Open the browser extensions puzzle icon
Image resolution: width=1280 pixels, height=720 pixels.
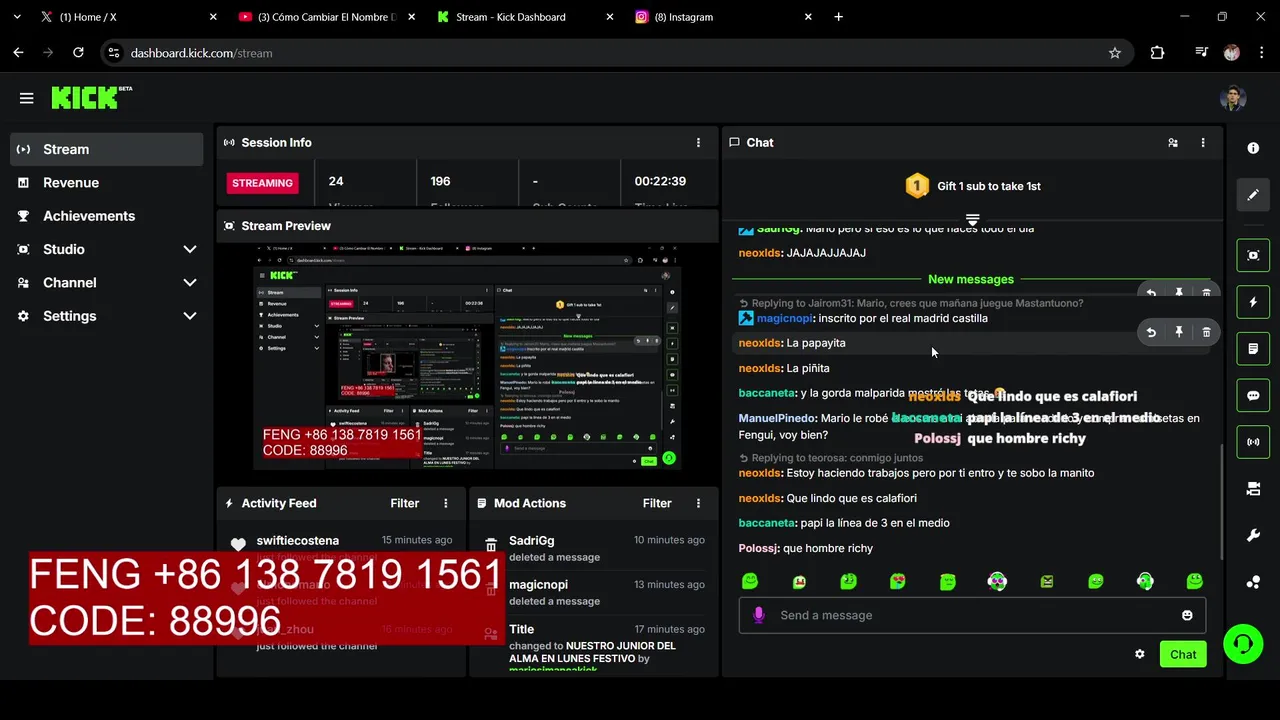[1157, 53]
